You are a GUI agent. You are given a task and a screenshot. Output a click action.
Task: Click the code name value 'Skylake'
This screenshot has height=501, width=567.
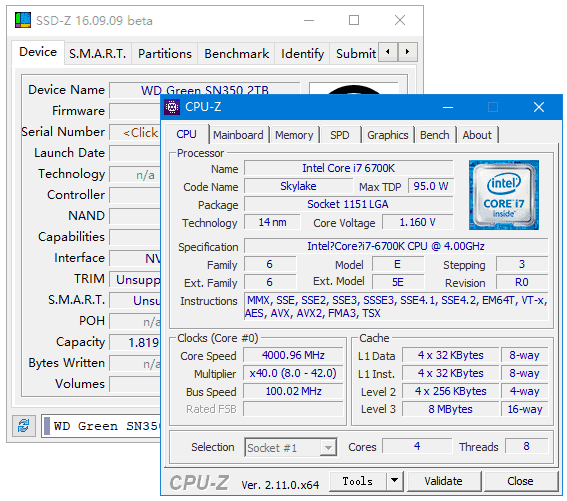(298, 186)
